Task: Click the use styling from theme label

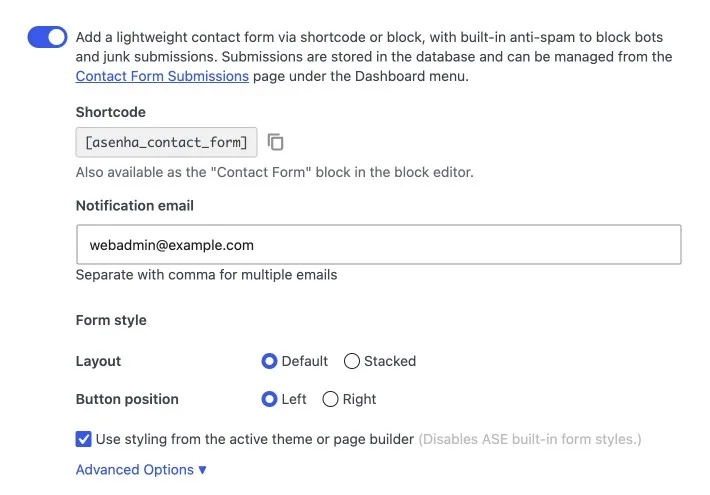Action: coord(255,439)
